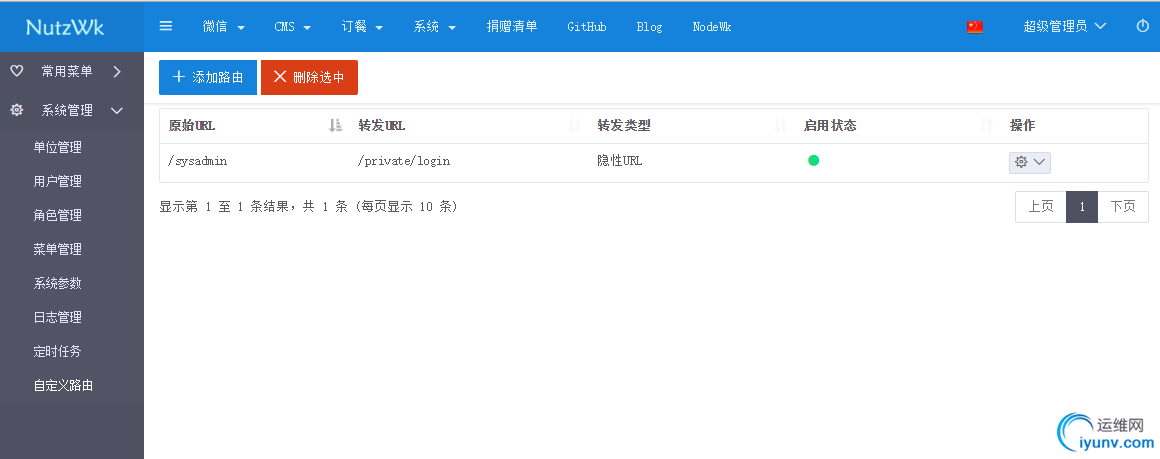Open the 捐赠清单 menu item
Screen dimensions: 1160x459
point(512,27)
